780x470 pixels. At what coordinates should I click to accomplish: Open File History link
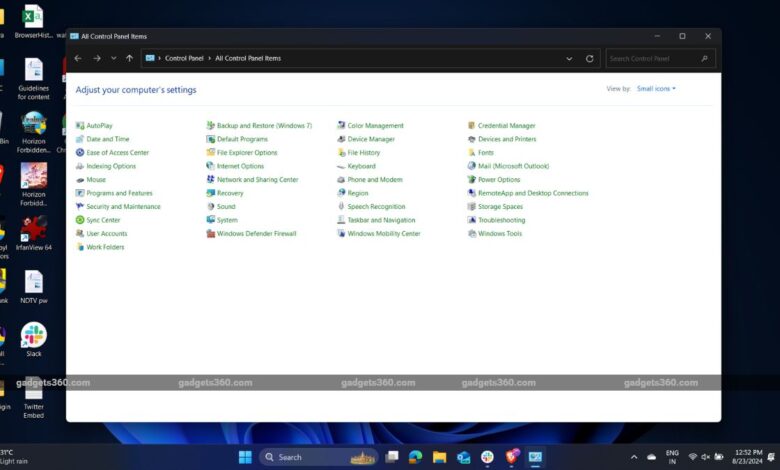pyautogui.click(x=364, y=153)
